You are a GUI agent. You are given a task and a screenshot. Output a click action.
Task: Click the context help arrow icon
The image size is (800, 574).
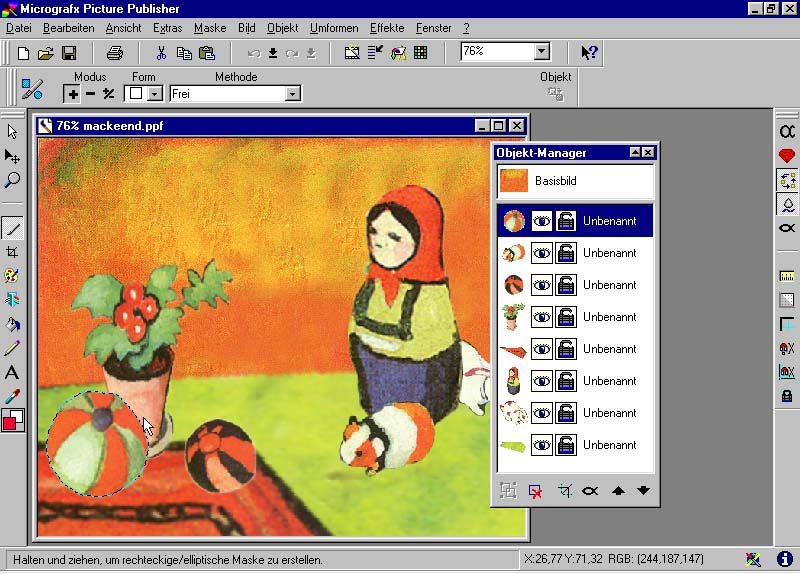(589, 52)
